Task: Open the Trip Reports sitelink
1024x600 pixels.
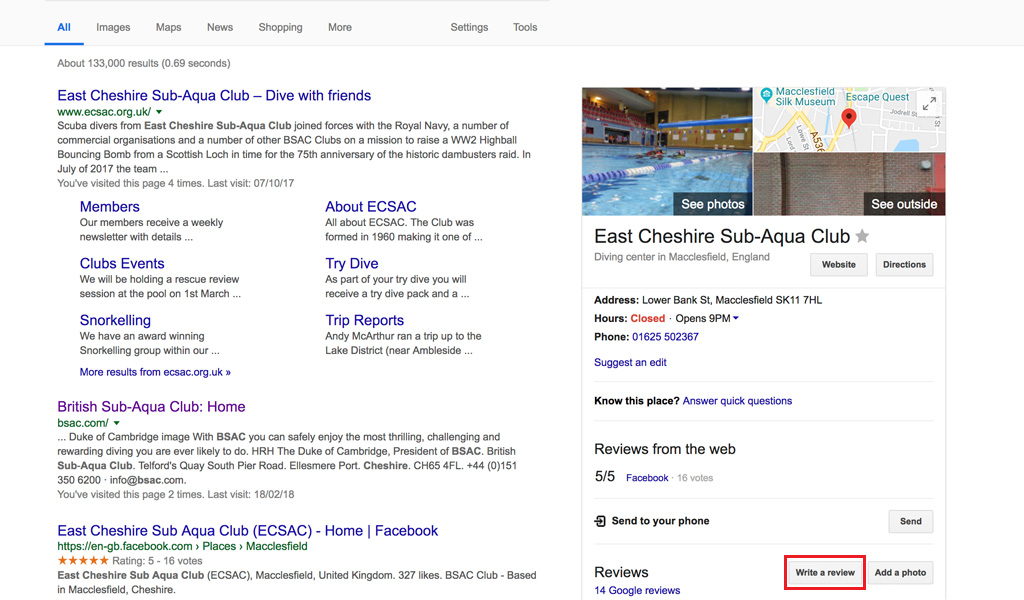Action: coord(364,320)
